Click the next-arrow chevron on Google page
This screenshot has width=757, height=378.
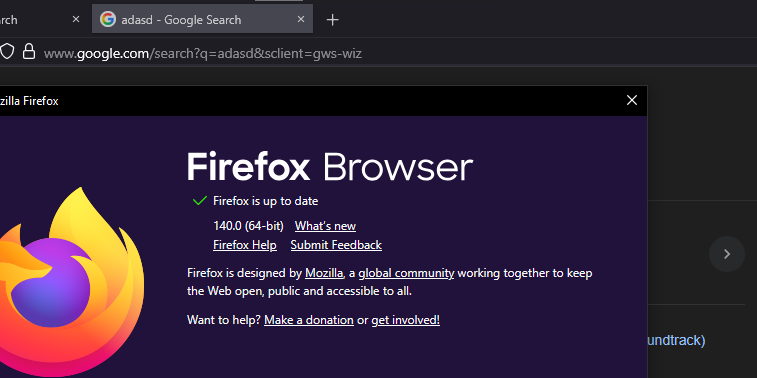[727, 254]
